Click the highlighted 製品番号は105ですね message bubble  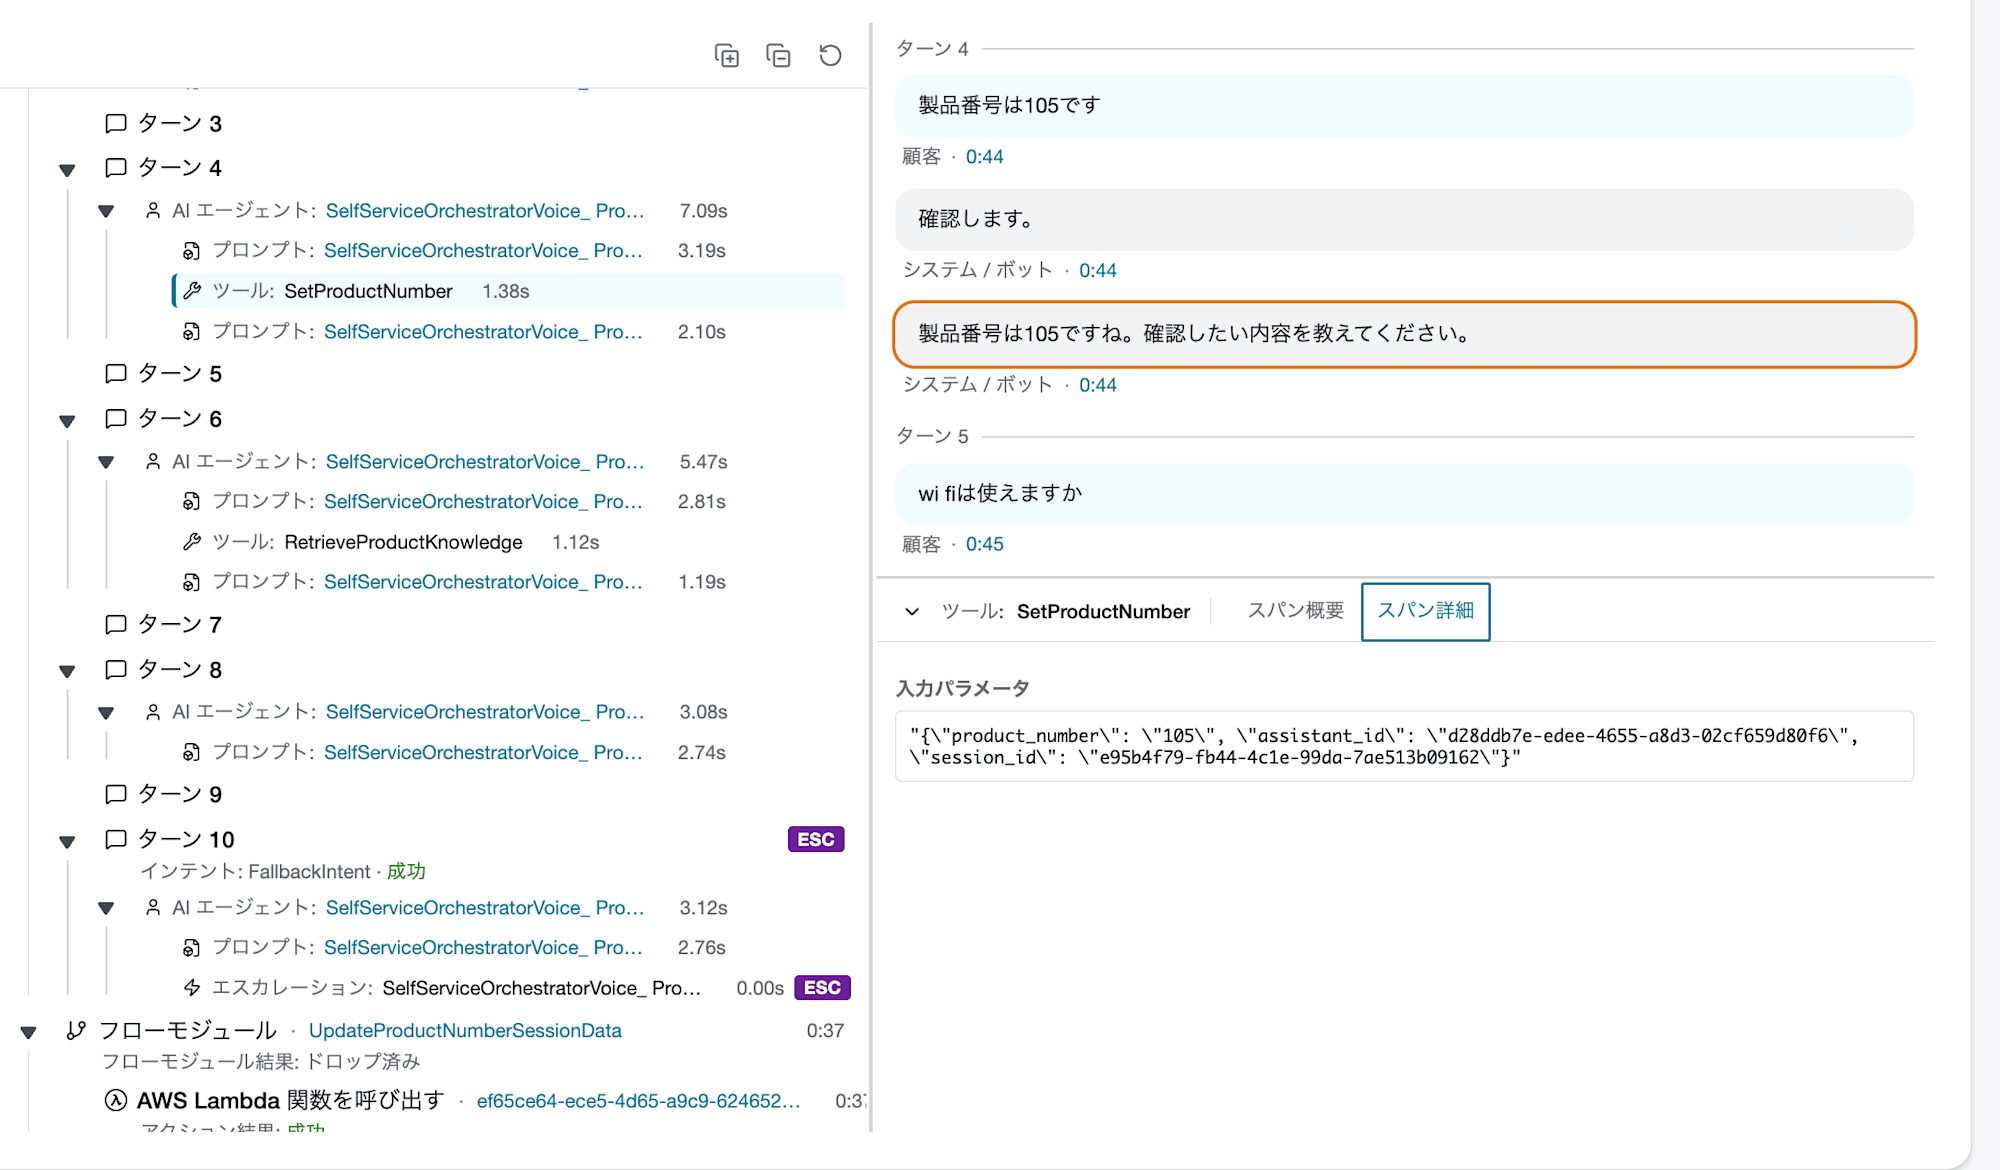1404,334
